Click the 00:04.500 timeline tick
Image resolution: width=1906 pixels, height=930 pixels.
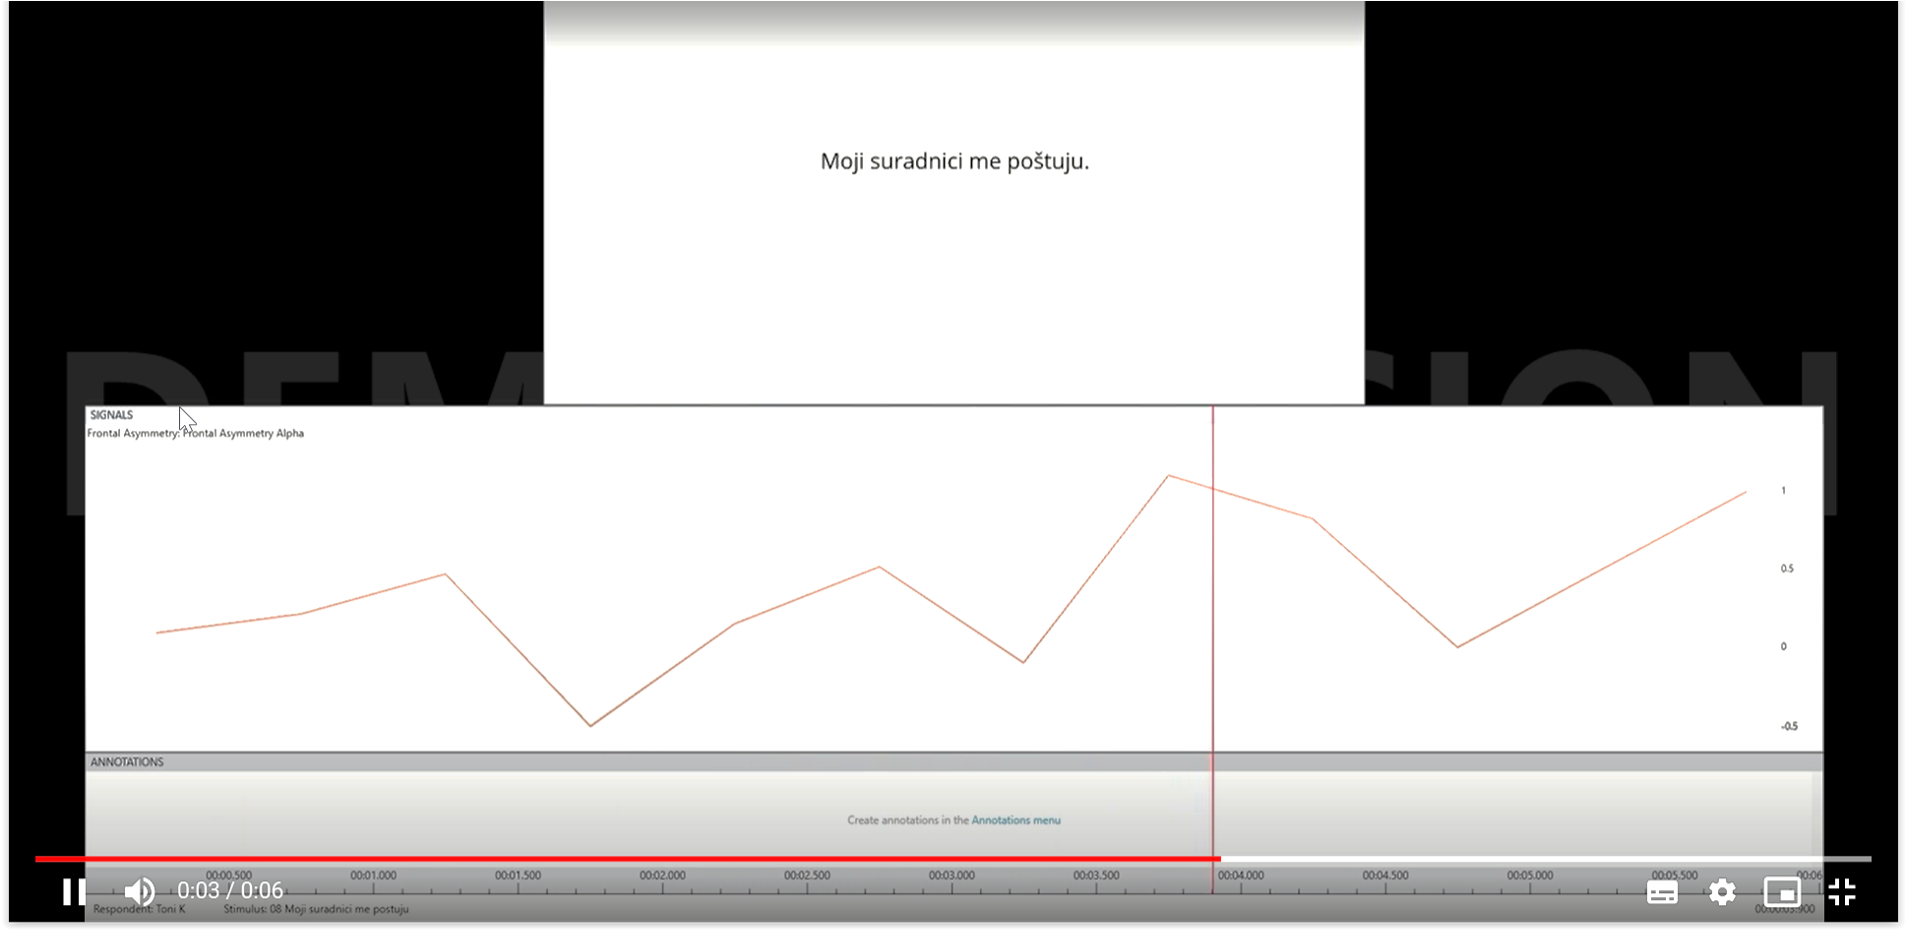pos(1385,876)
